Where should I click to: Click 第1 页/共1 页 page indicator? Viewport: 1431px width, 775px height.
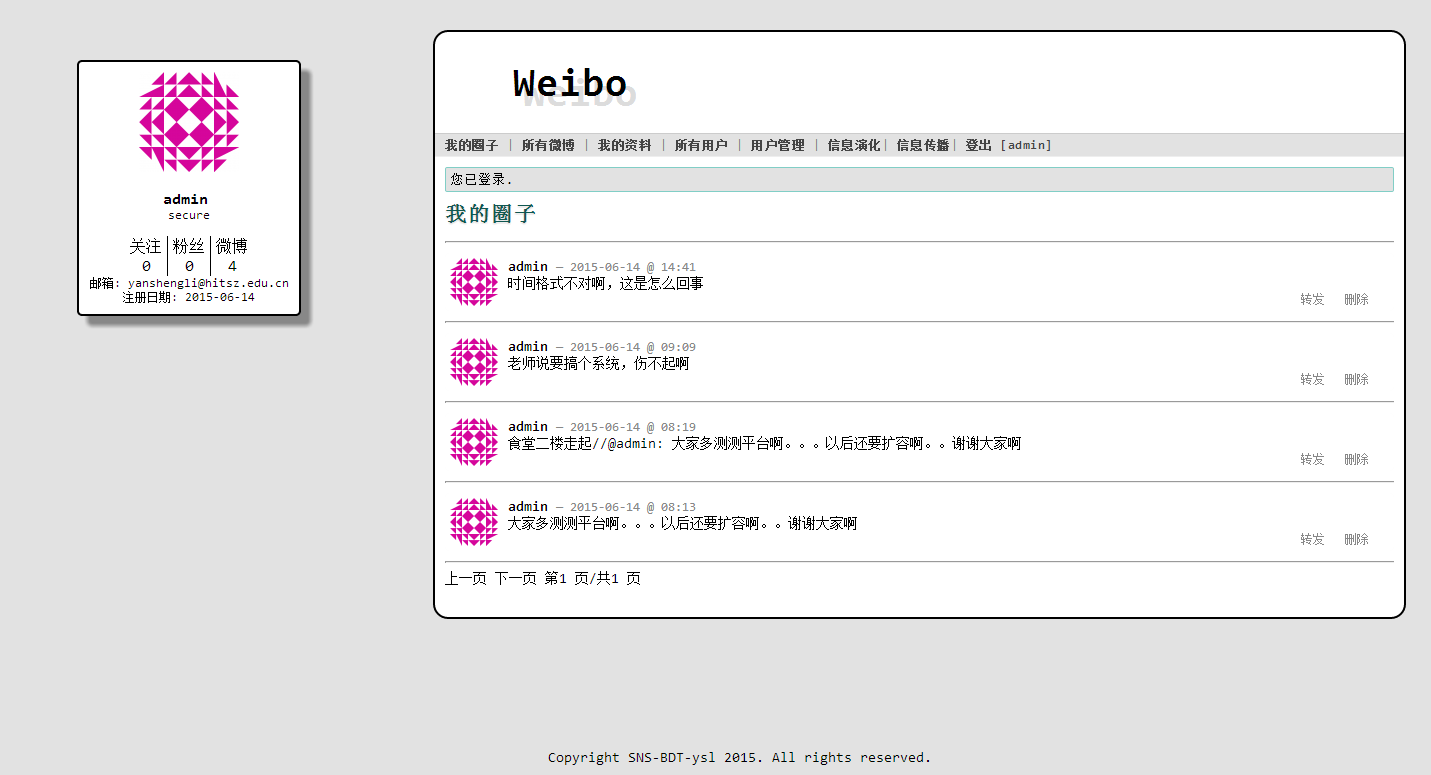(x=593, y=578)
